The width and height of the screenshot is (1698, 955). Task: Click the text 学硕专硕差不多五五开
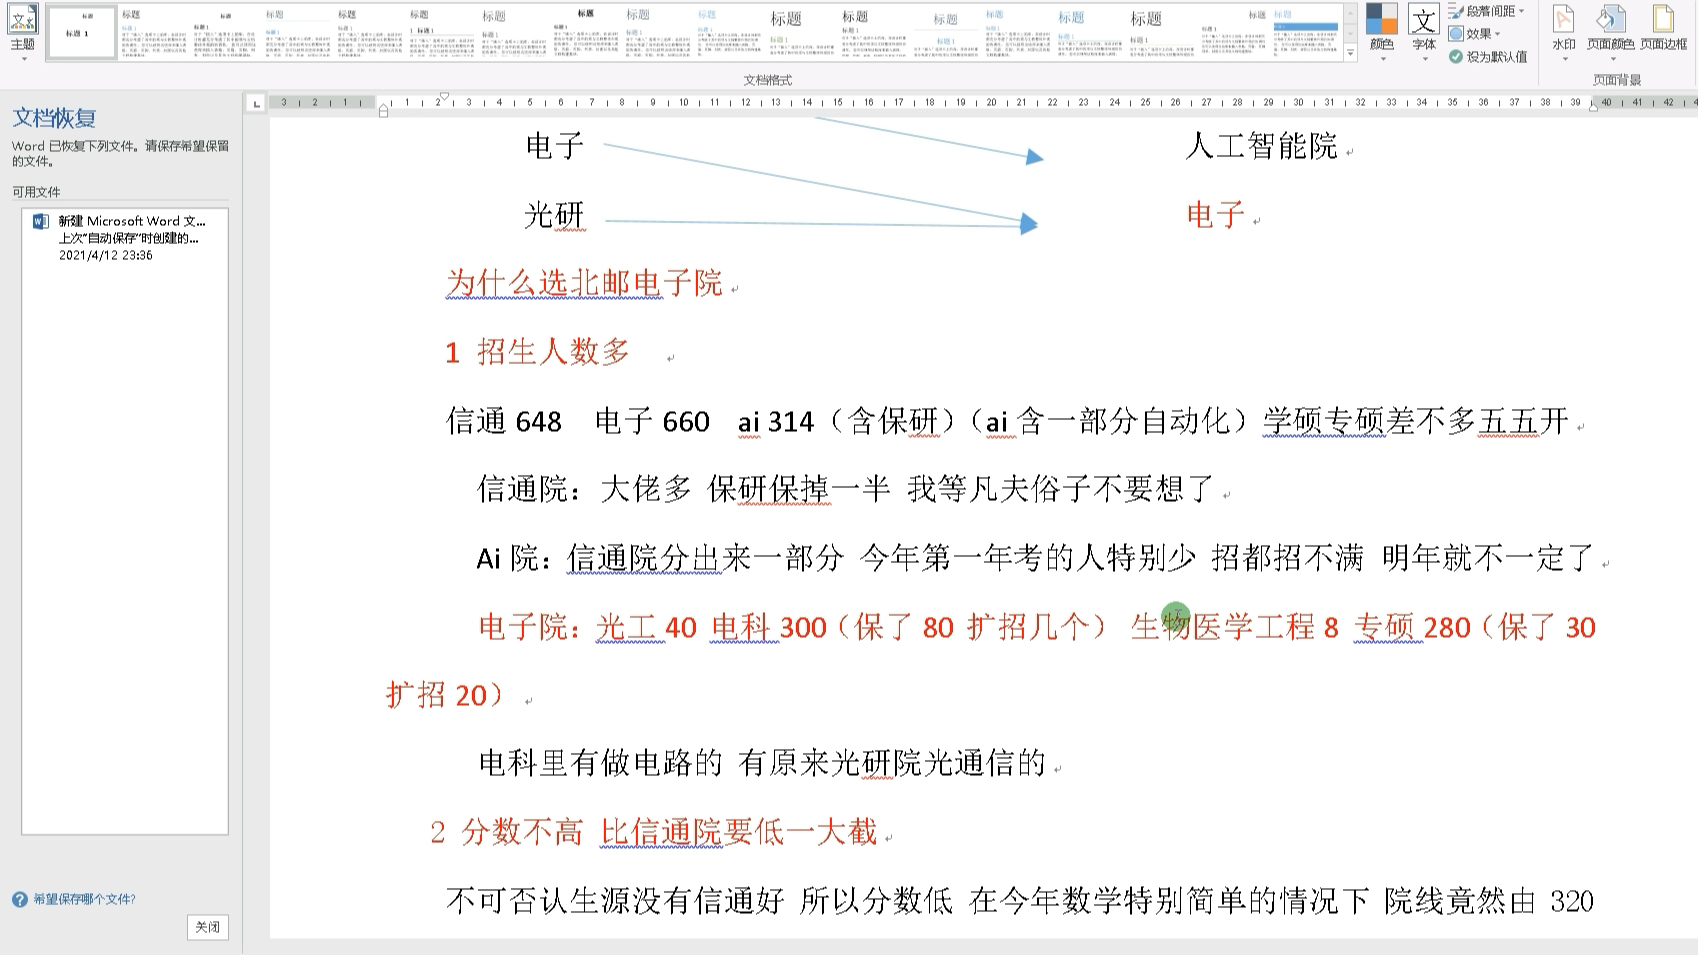click(1415, 421)
